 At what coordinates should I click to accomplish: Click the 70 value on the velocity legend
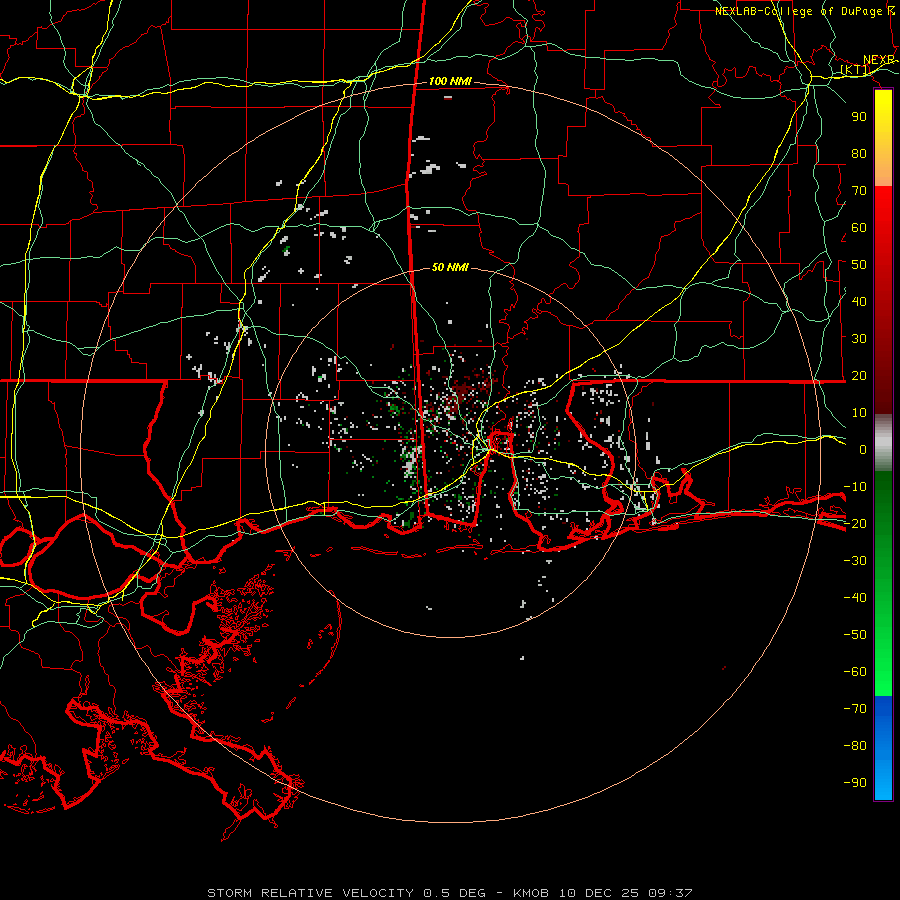(x=859, y=191)
